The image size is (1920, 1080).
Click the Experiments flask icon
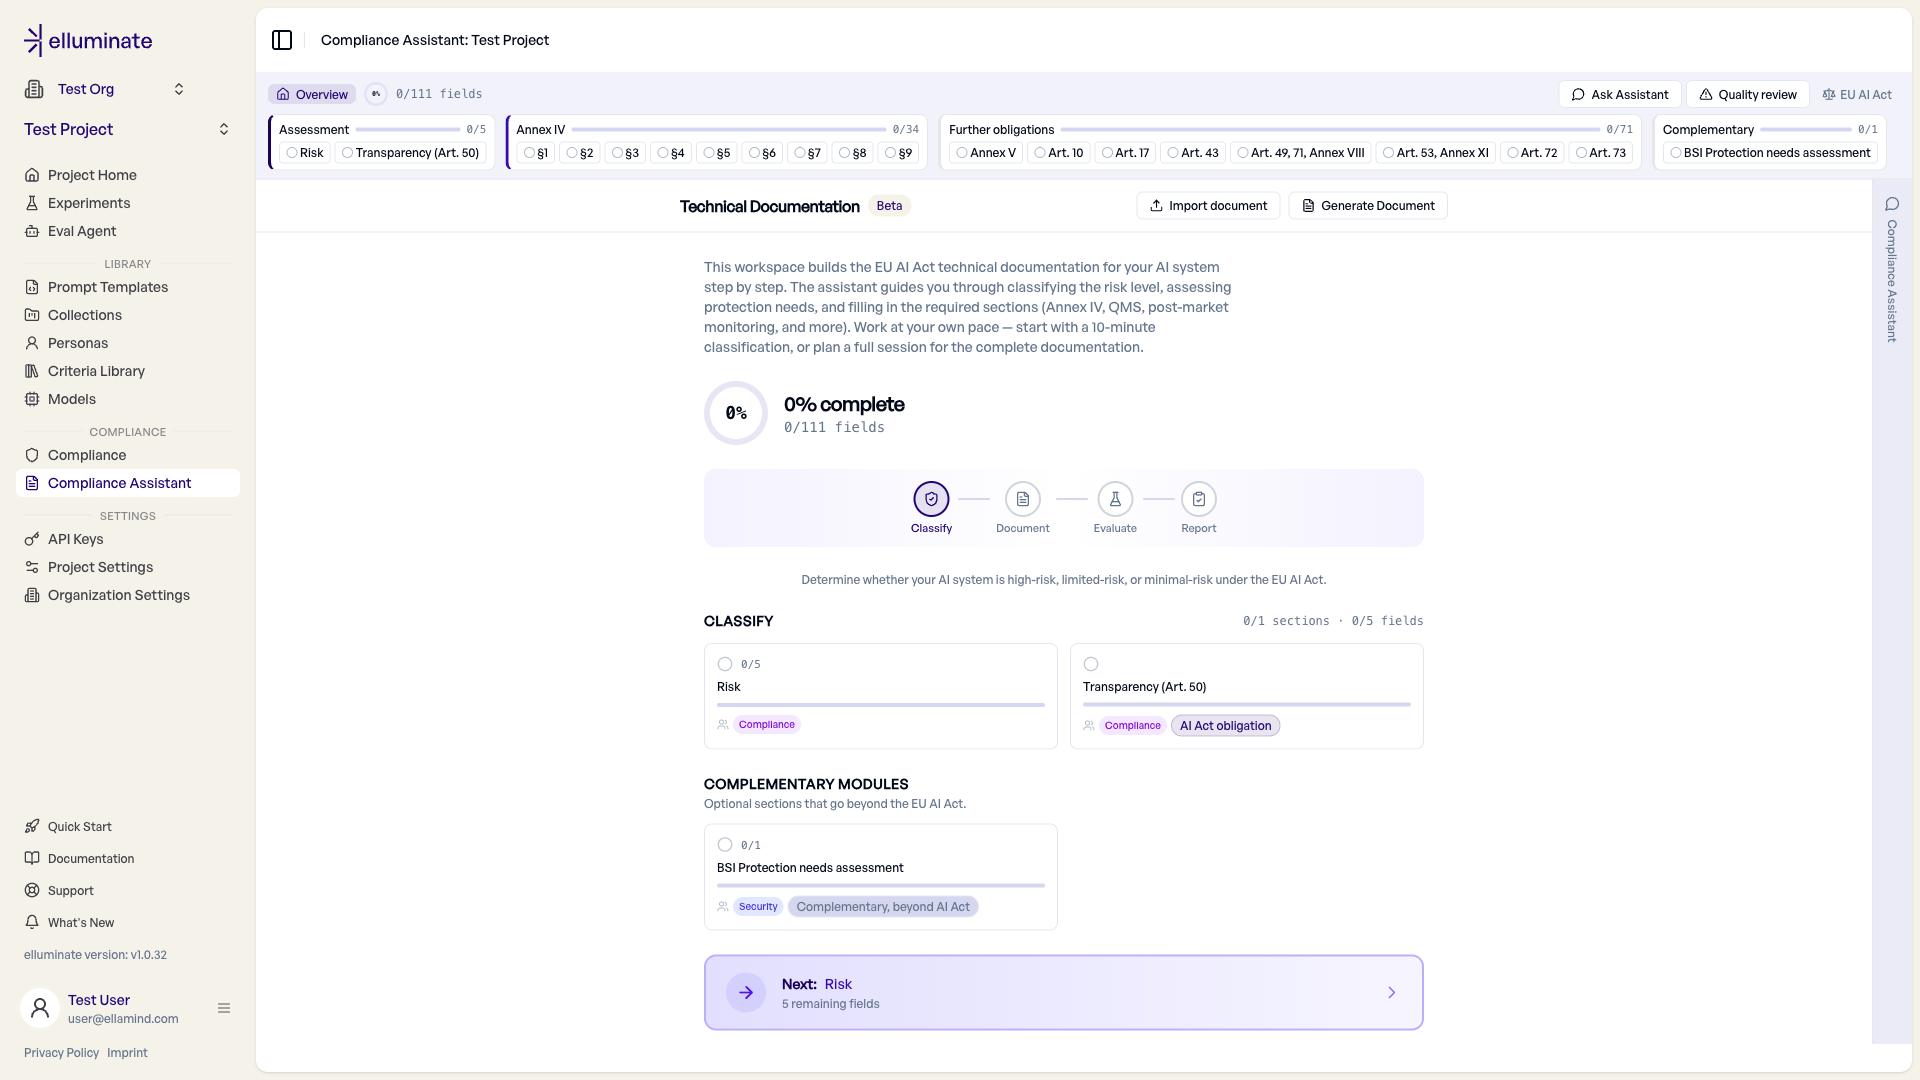[32, 203]
